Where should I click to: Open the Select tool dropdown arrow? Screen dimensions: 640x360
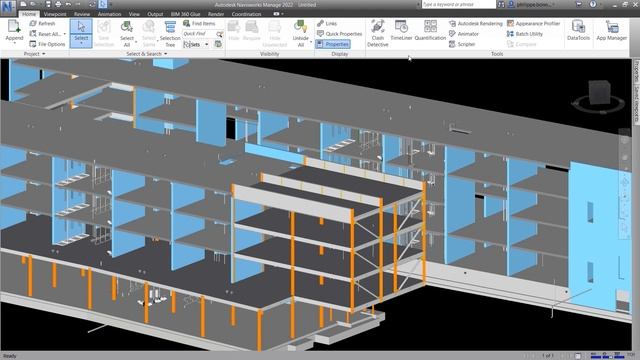tap(81, 43)
